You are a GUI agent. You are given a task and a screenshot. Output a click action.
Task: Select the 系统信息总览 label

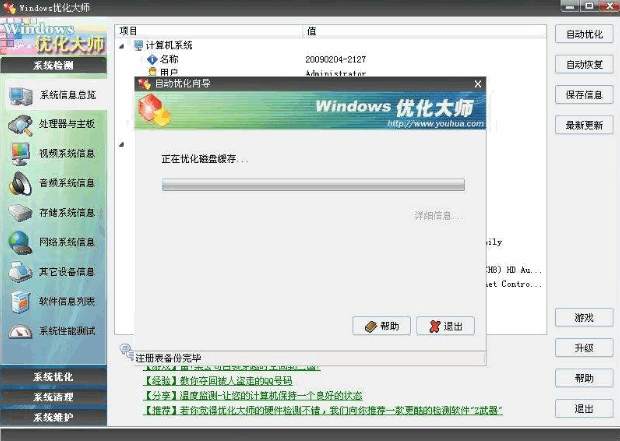pos(68,95)
